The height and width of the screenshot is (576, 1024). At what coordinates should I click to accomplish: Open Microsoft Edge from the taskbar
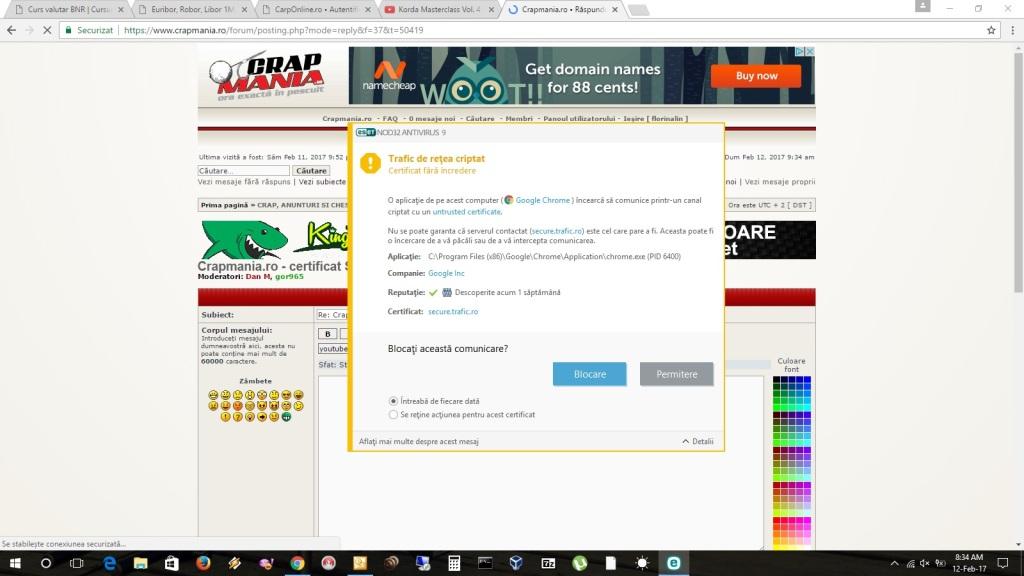click(x=109, y=563)
